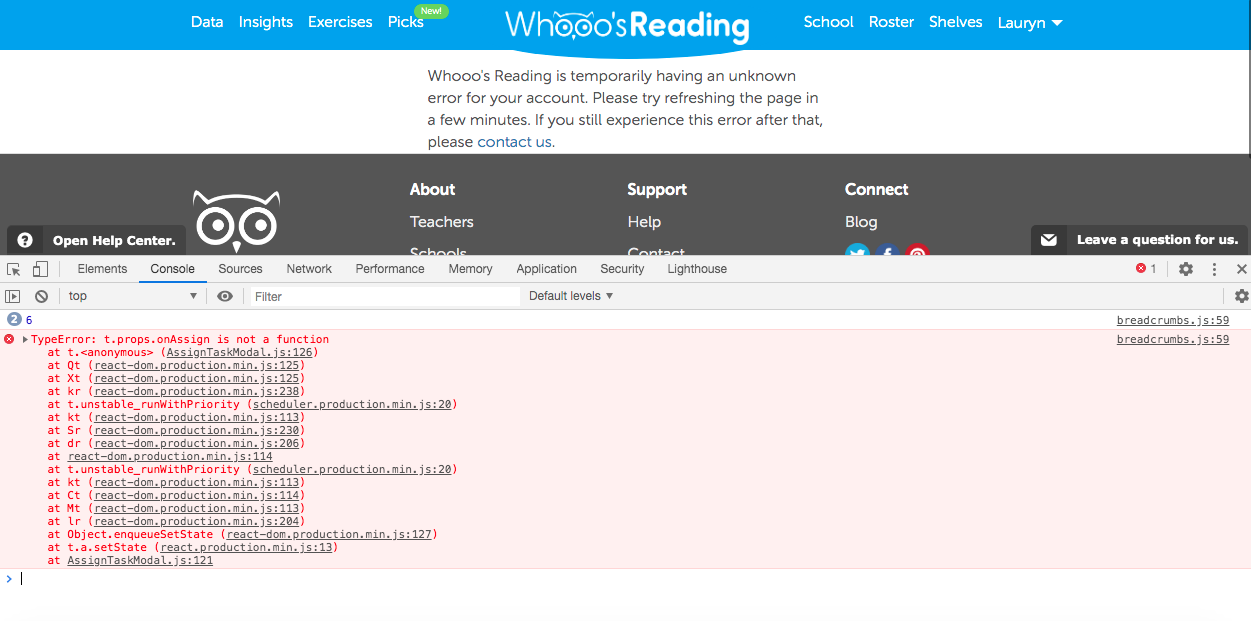Switch to the Performance tab
This screenshot has width=1251, height=621.
pyautogui.click(x=390, y=269)
